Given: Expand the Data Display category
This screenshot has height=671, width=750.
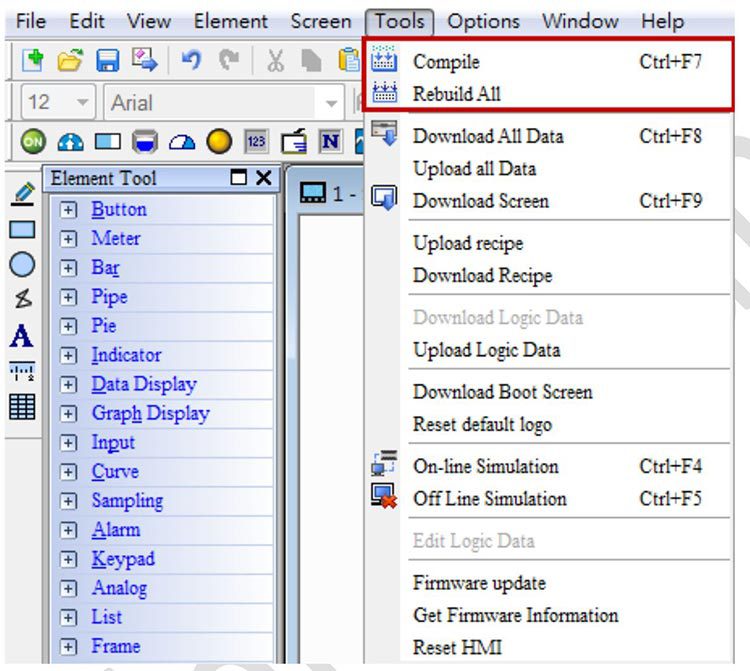Looking at the screenshot, I should pyautogui.click(x=68, y=385).
